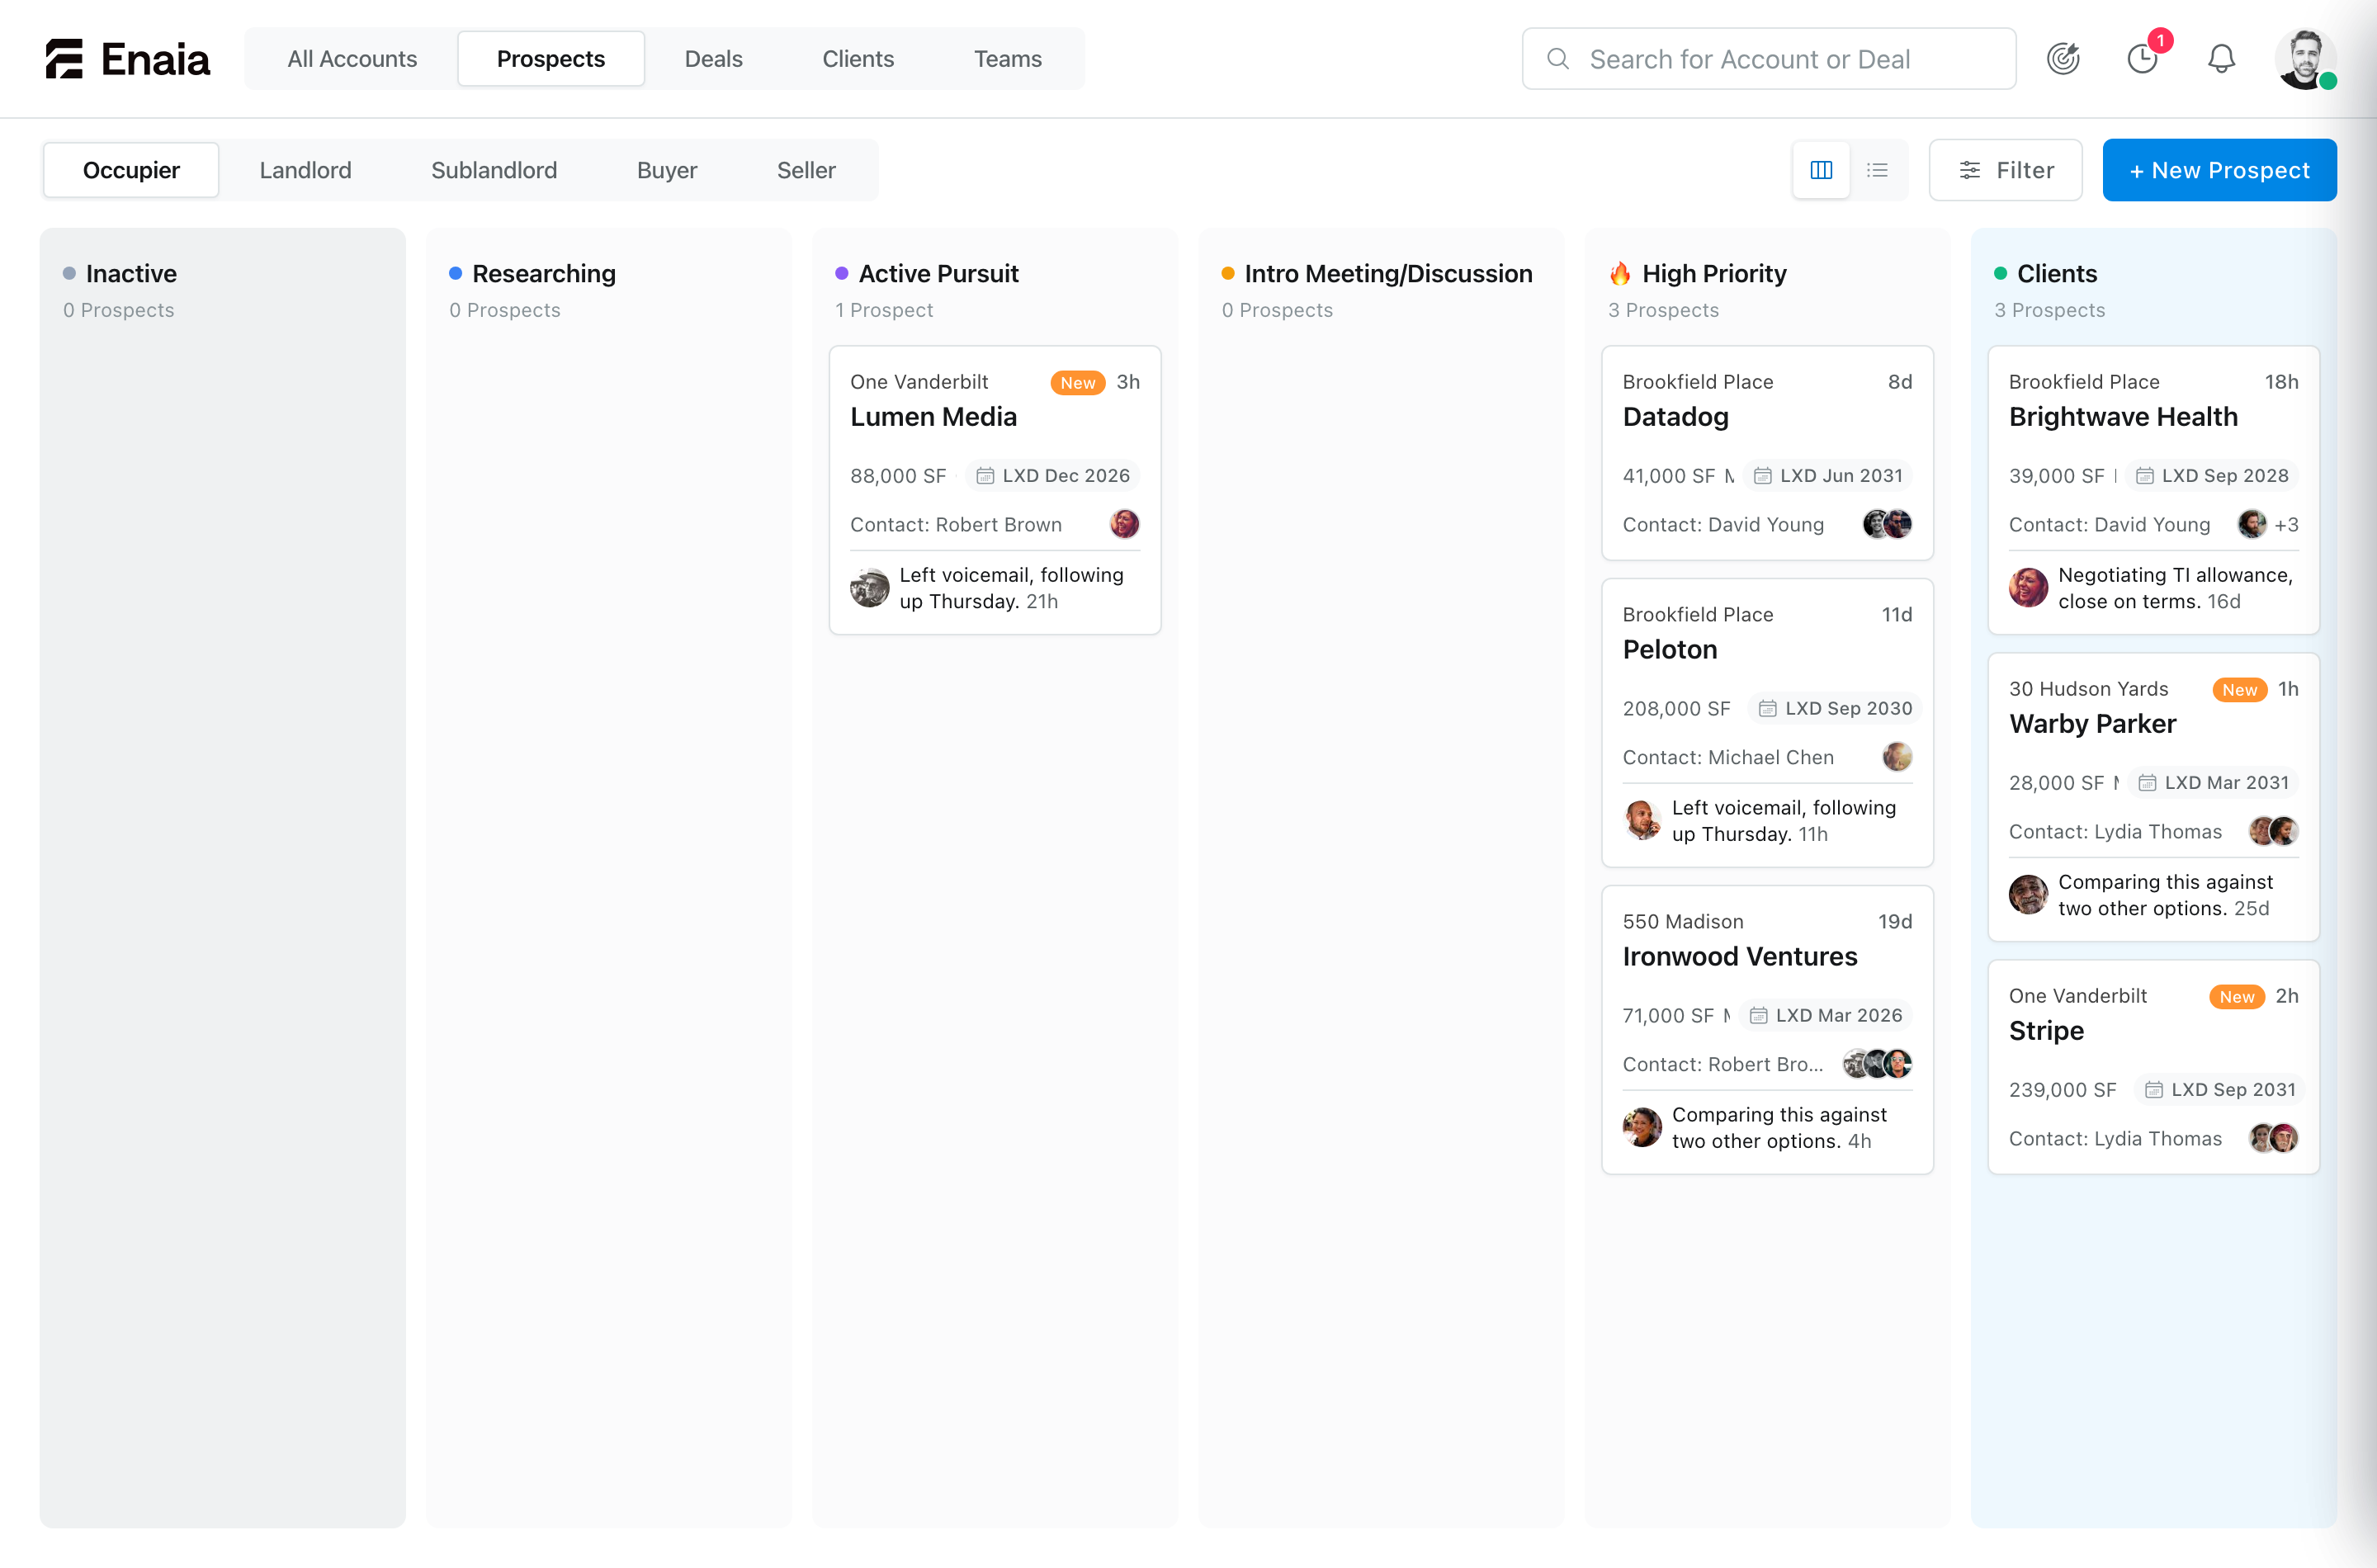Open the clock reminders icon with badge

tap(2143, 59)
